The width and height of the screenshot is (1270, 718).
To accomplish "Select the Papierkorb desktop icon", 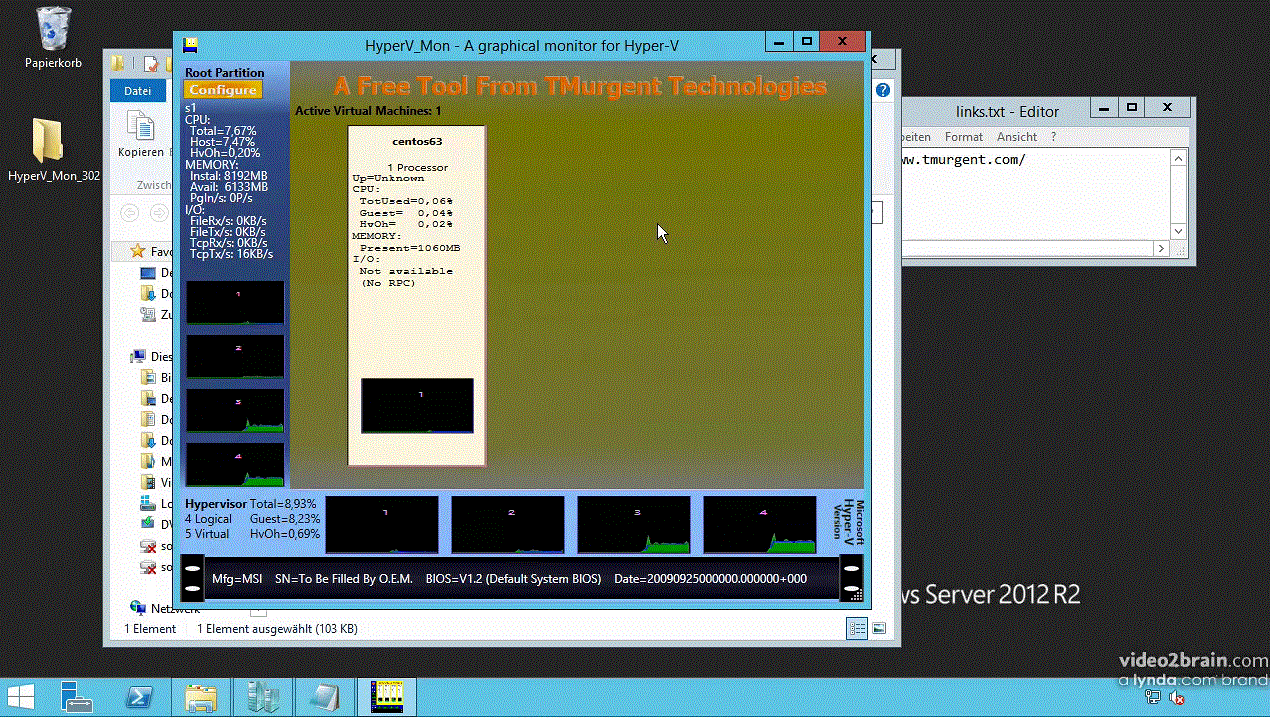I will (54, 38).
